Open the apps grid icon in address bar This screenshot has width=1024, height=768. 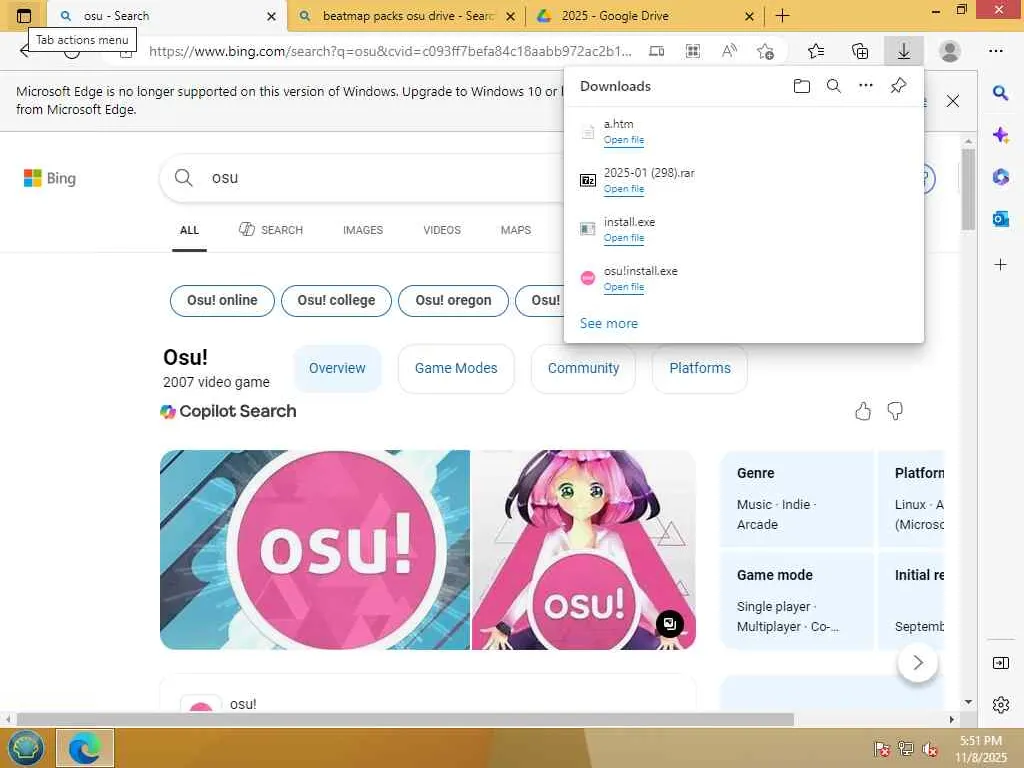[x=693, y=51]
